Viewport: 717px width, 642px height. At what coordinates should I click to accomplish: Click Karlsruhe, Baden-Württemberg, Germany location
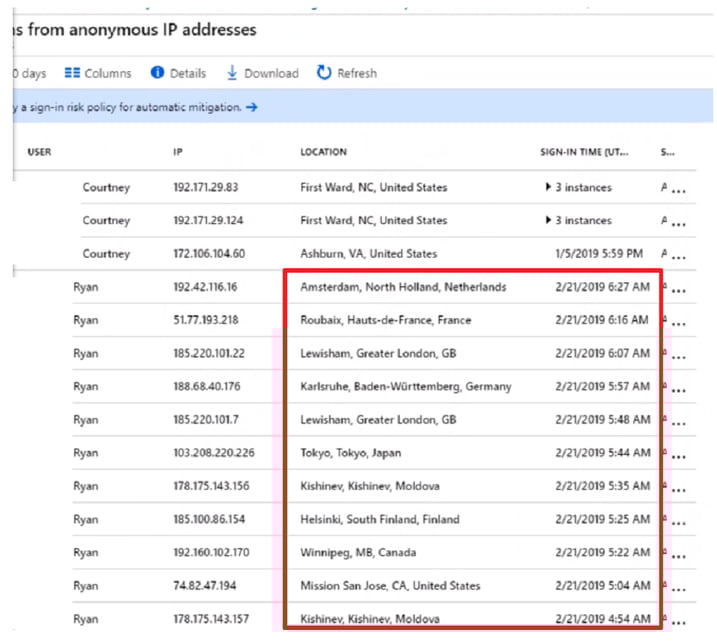[406, 386]
